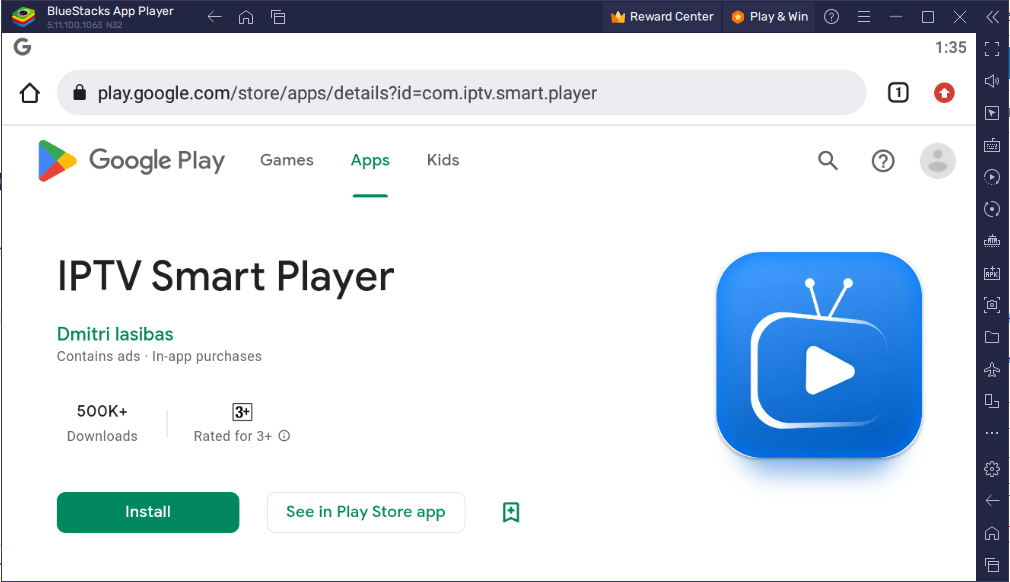Open the browser tab switcher showing 1
This screenshot has height=582, width=1010.
tap(898, 93)
